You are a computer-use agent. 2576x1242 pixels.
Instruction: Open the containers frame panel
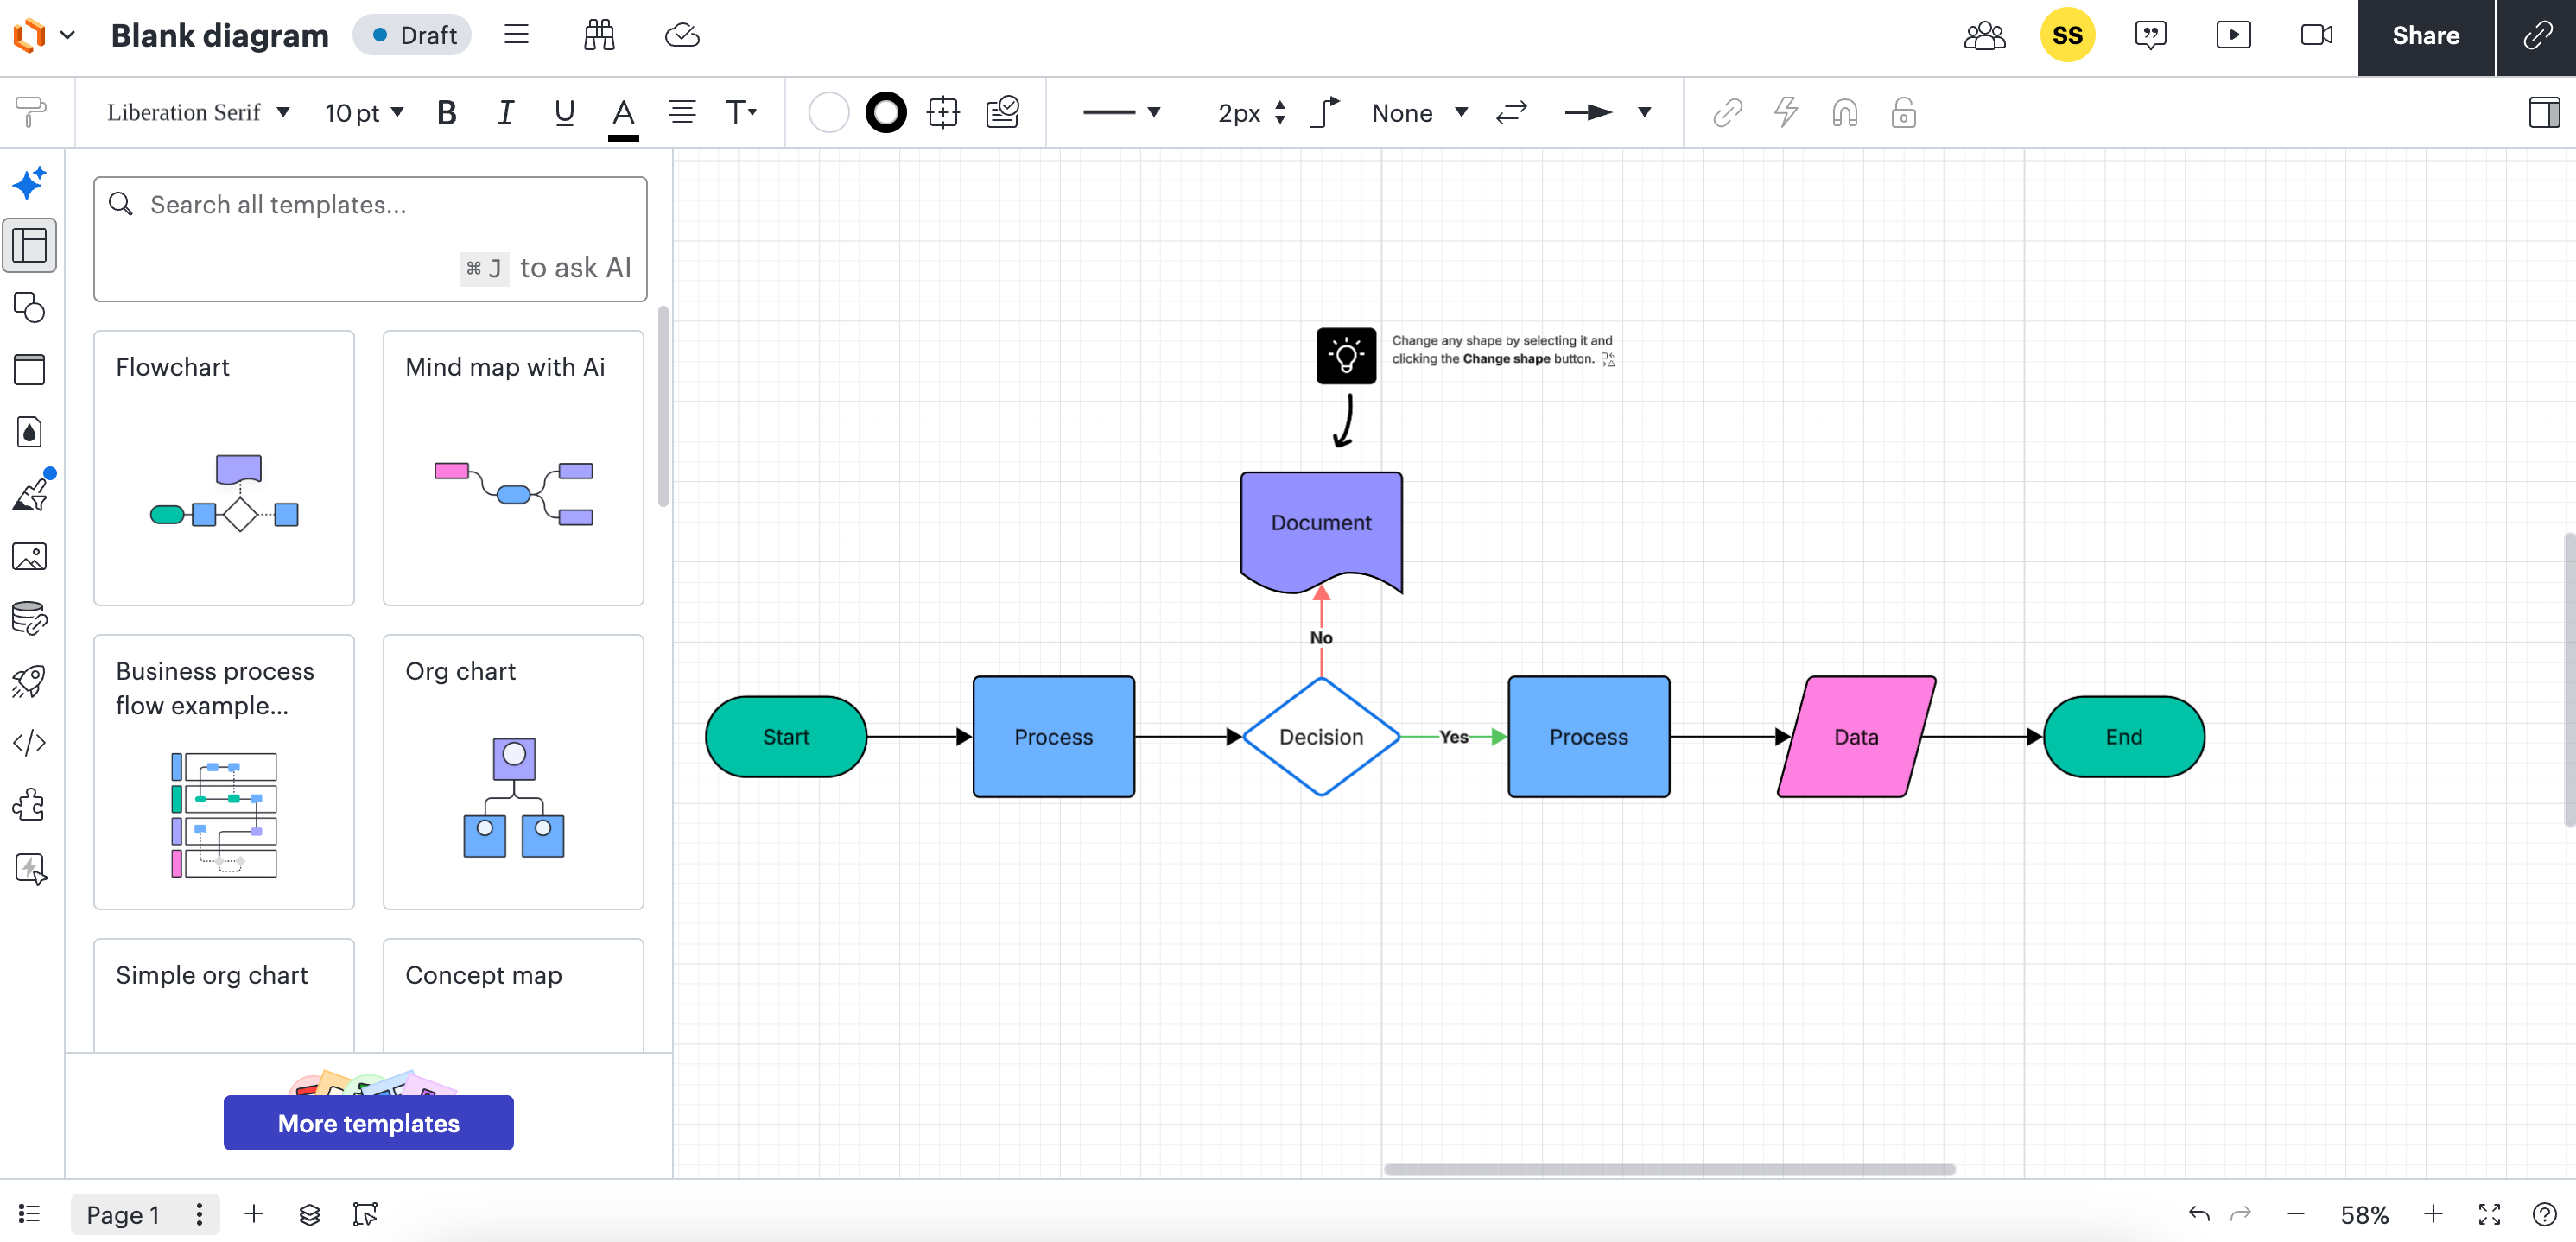tap(30, 369)
